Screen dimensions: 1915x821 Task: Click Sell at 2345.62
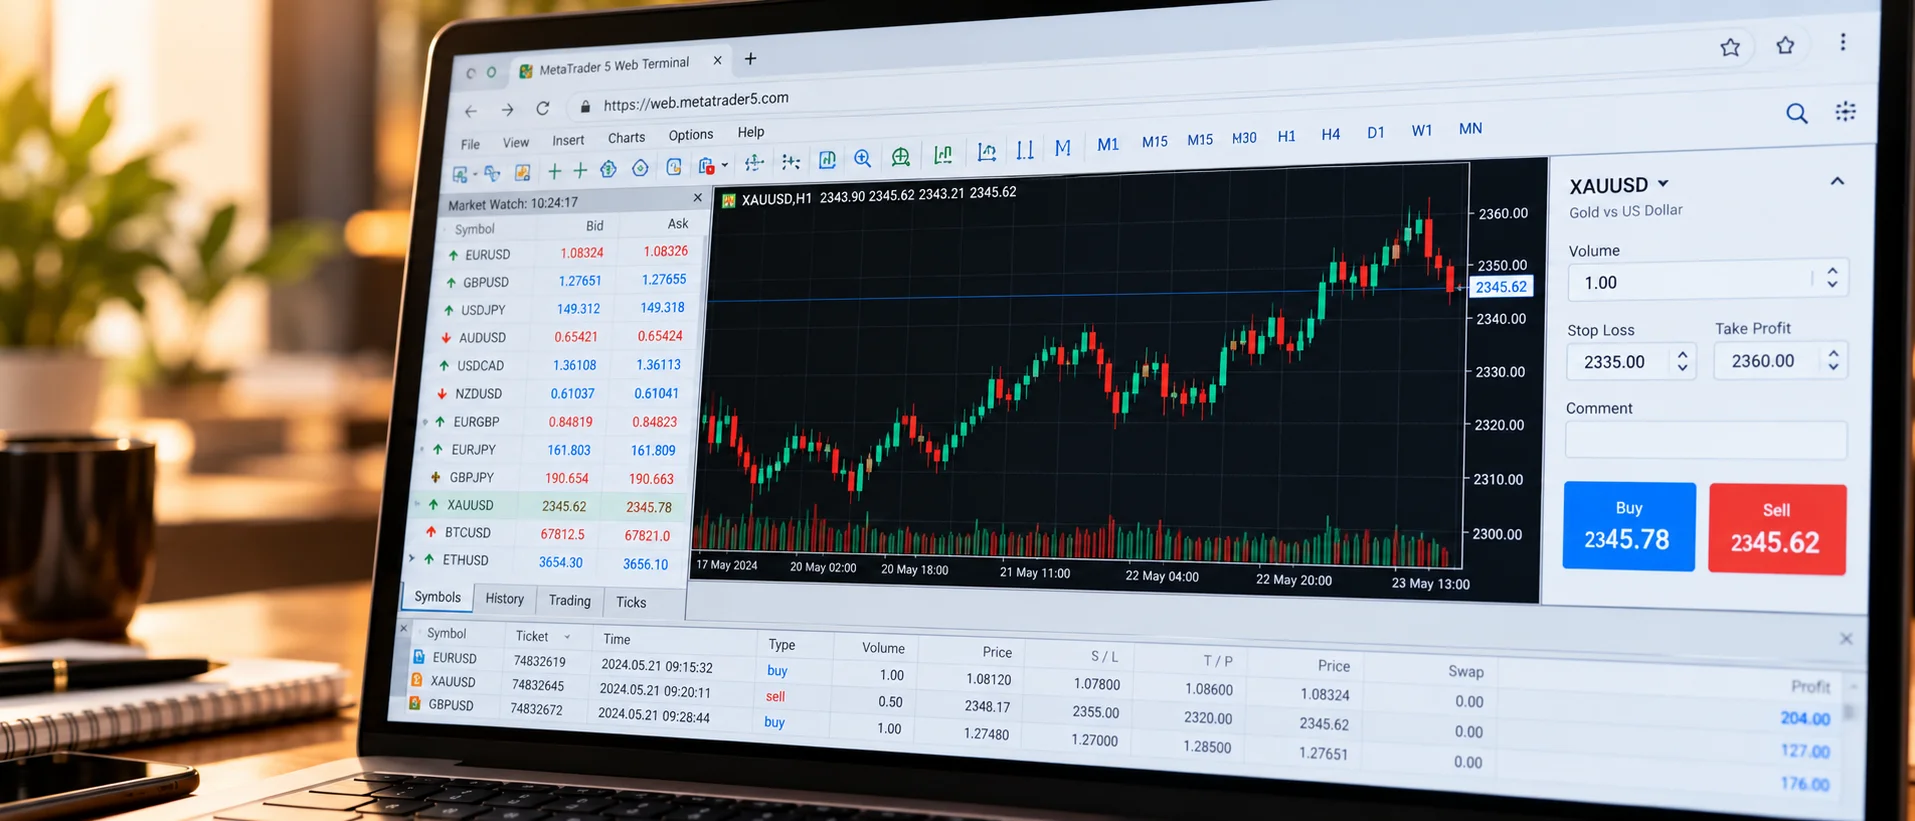point(1777,529)
